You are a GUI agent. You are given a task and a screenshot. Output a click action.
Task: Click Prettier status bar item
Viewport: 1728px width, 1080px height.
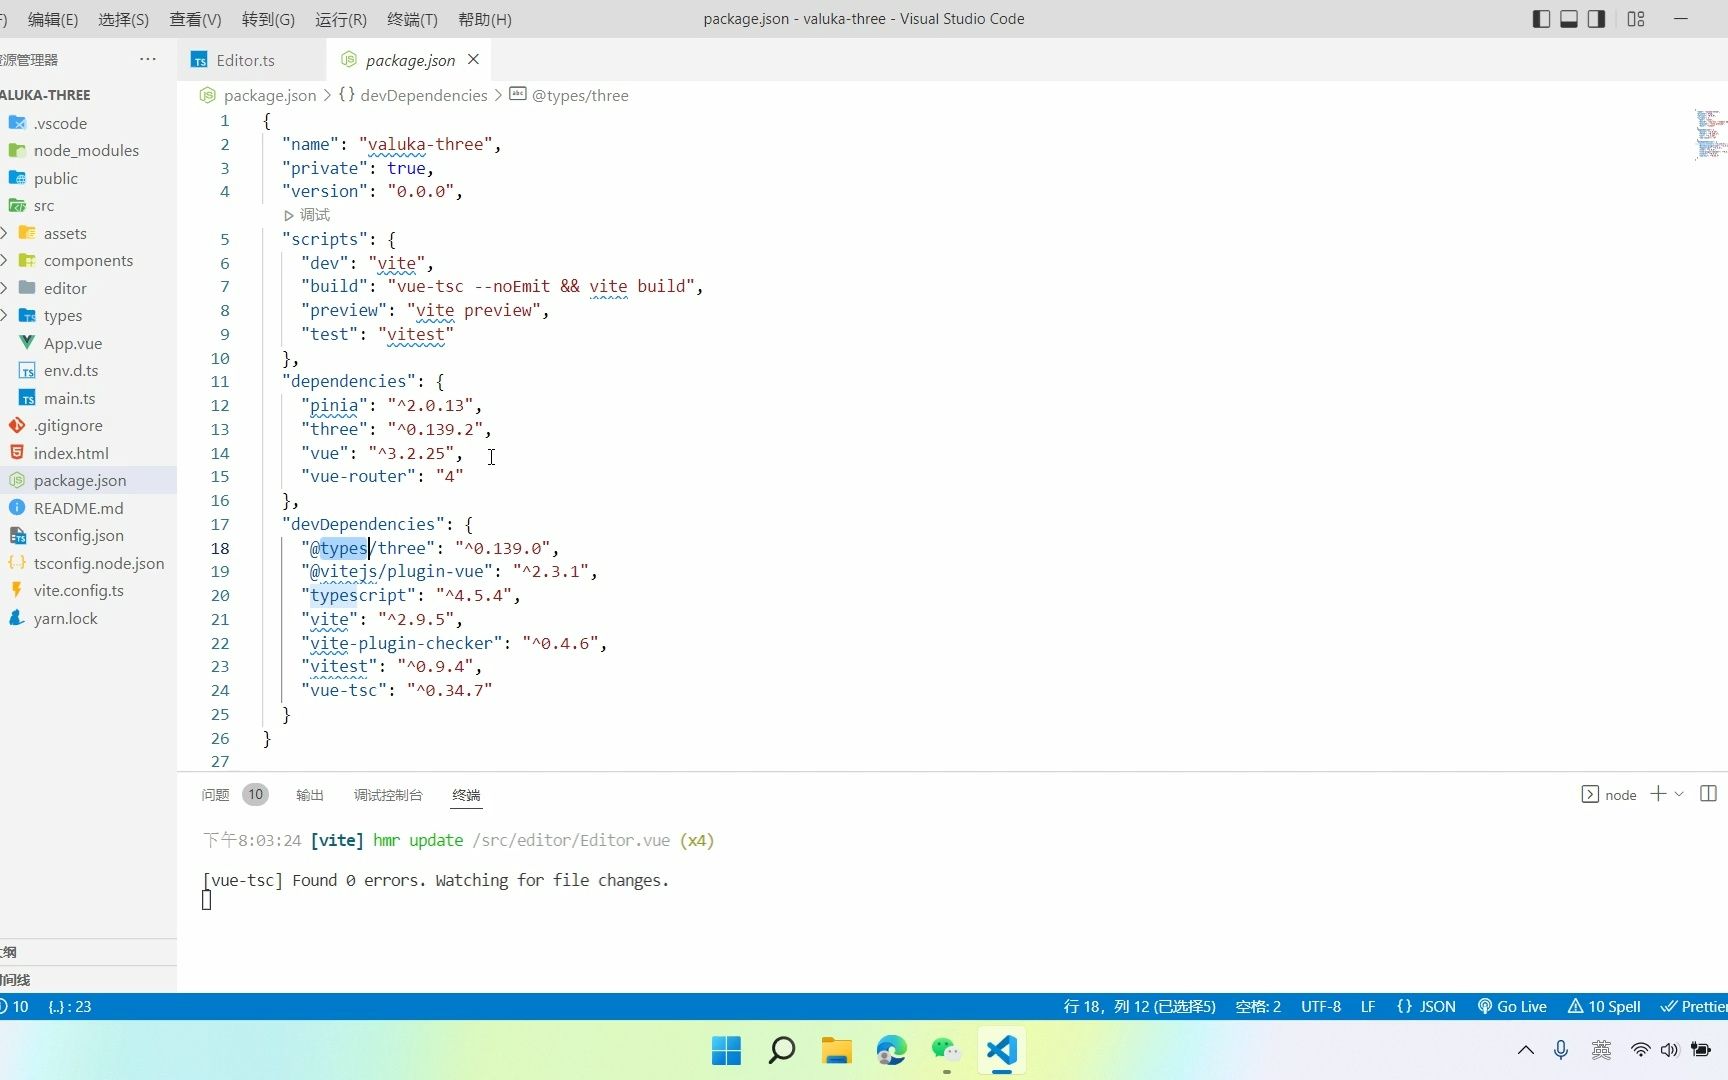point(1694,1006)
